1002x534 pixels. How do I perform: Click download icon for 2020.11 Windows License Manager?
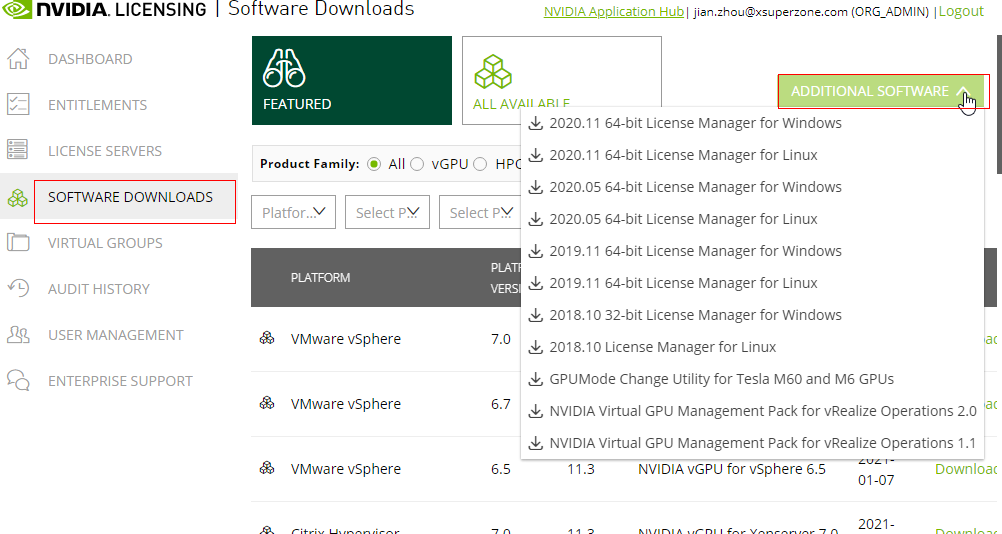tap(536, 123)
